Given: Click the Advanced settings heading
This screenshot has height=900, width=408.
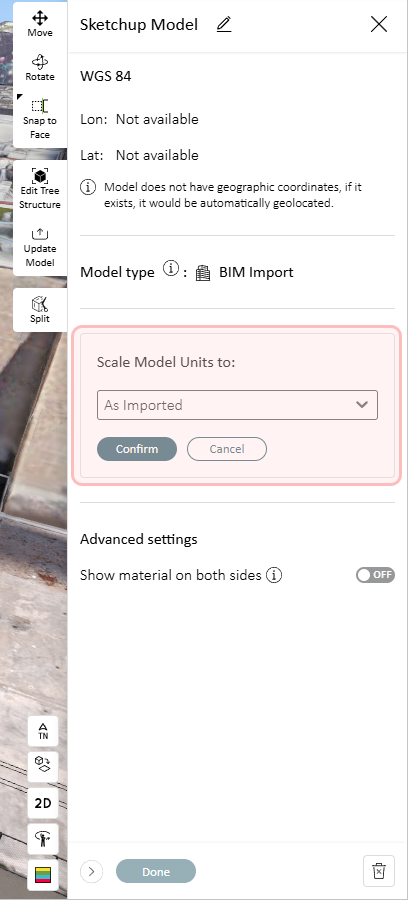Looking at the screenshot, I should tap(139, 539).
